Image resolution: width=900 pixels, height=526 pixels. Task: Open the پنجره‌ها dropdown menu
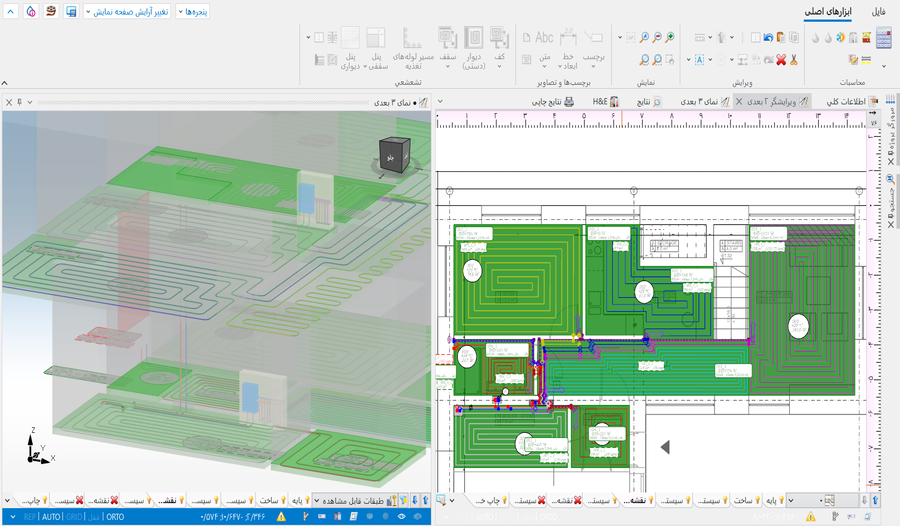pos(194,11)
